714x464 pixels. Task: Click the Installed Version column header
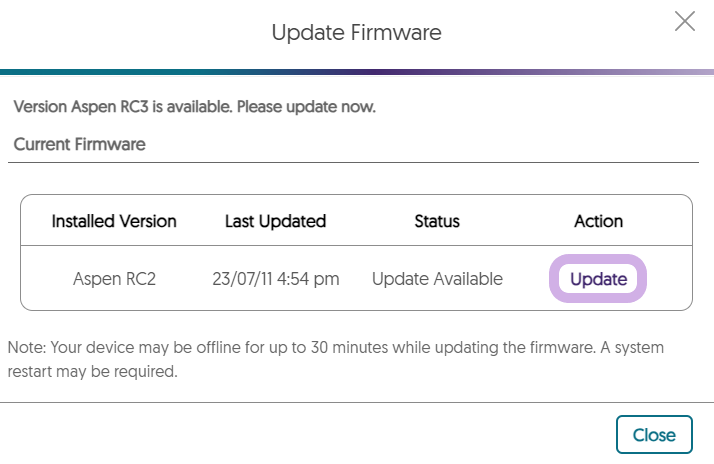click(114, 221)
